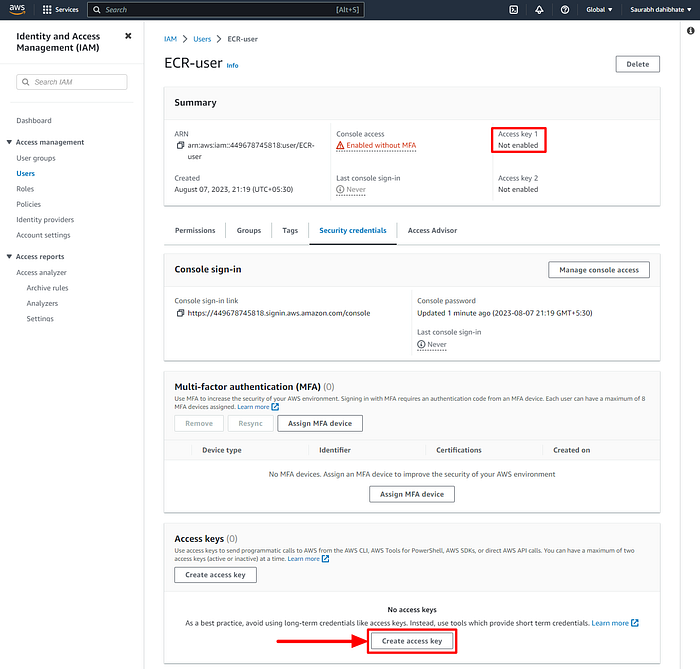The image size is (700, 669).
Task: Click the Resync MFA button
Action: (250, 423)
